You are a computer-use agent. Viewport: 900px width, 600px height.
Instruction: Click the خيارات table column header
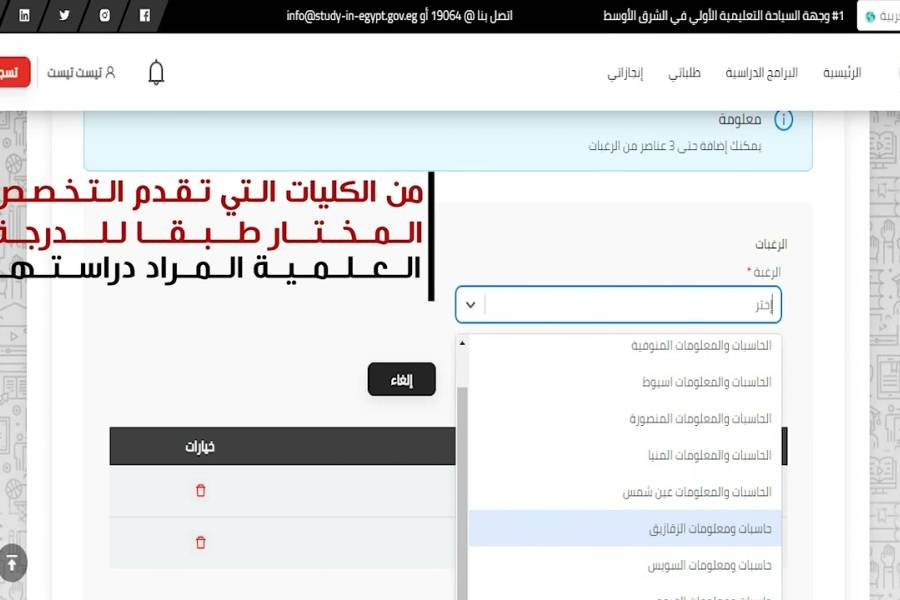pyautogui.click(x=200, y=447)
